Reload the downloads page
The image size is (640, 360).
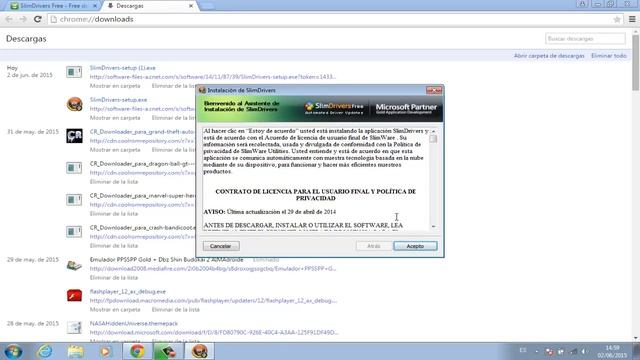[x=38, y=19]
